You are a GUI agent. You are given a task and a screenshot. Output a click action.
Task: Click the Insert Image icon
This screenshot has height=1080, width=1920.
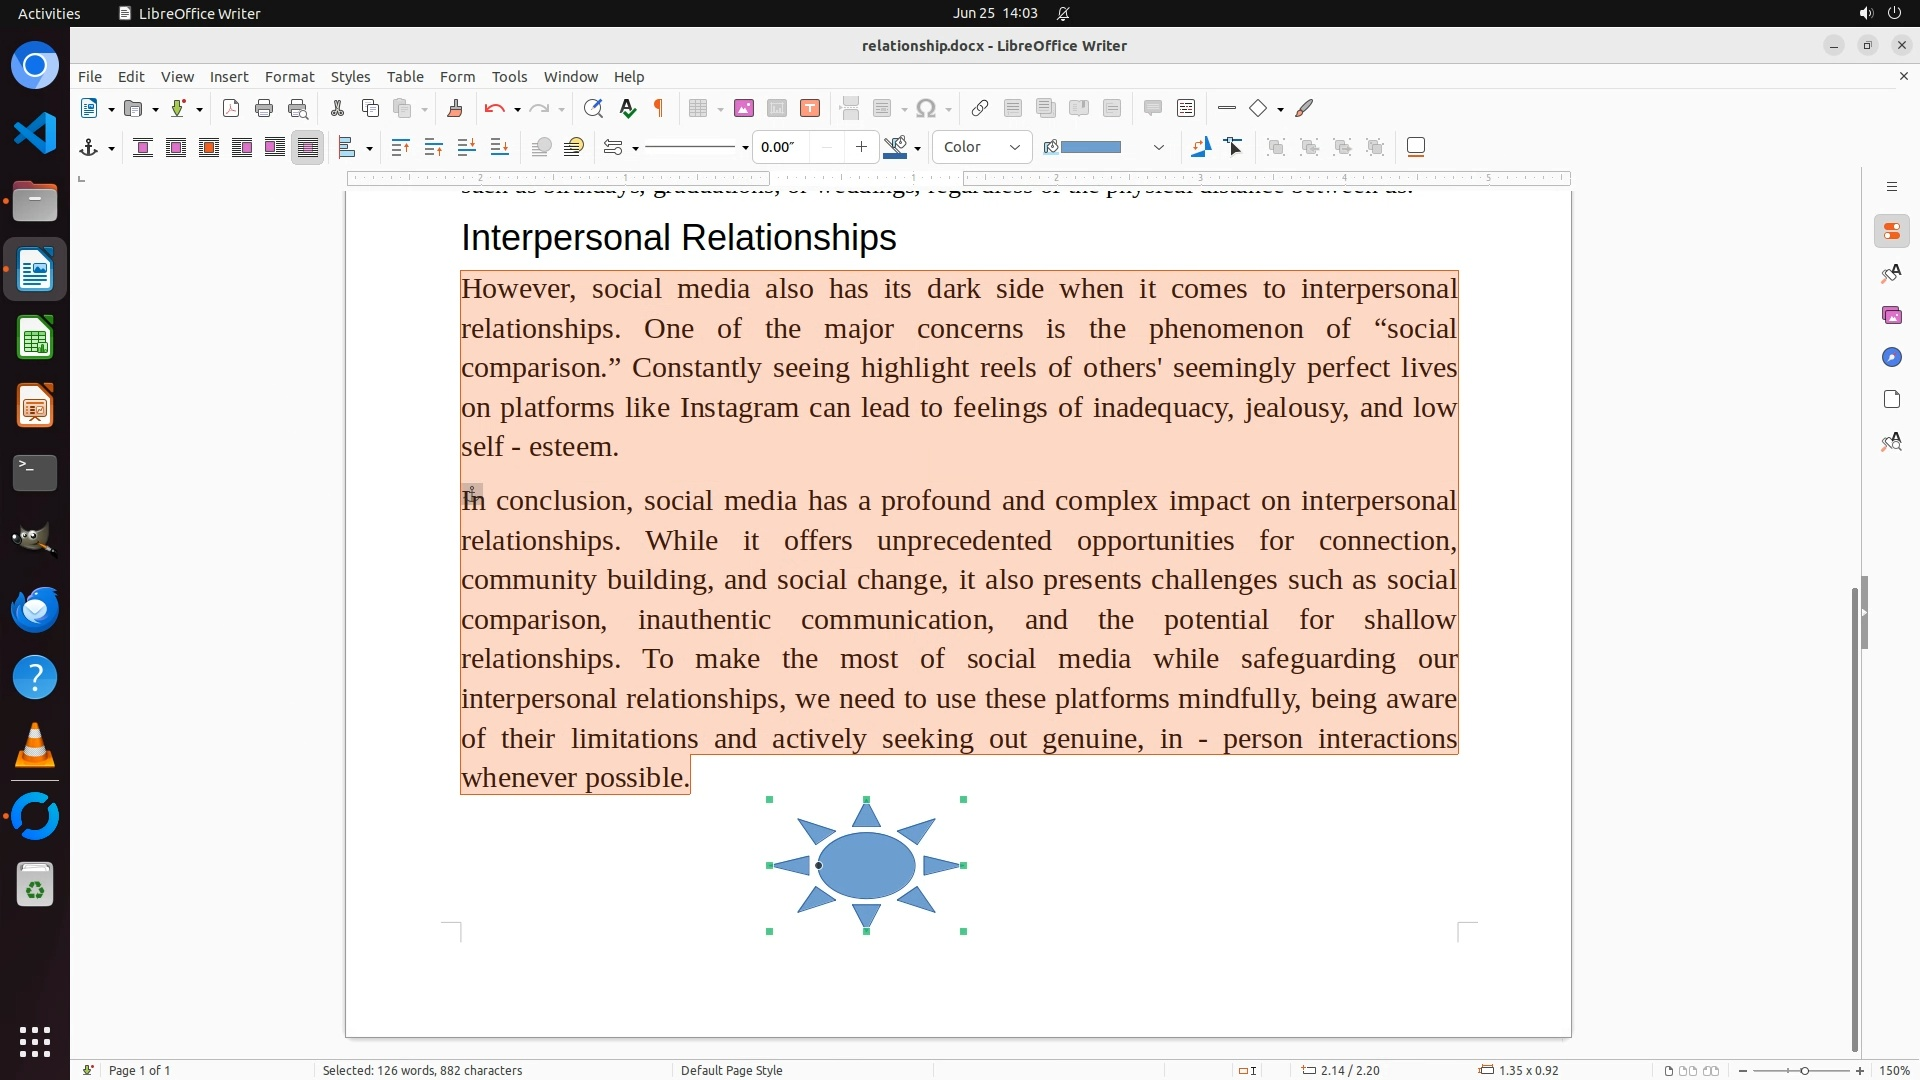click(744, 109)
